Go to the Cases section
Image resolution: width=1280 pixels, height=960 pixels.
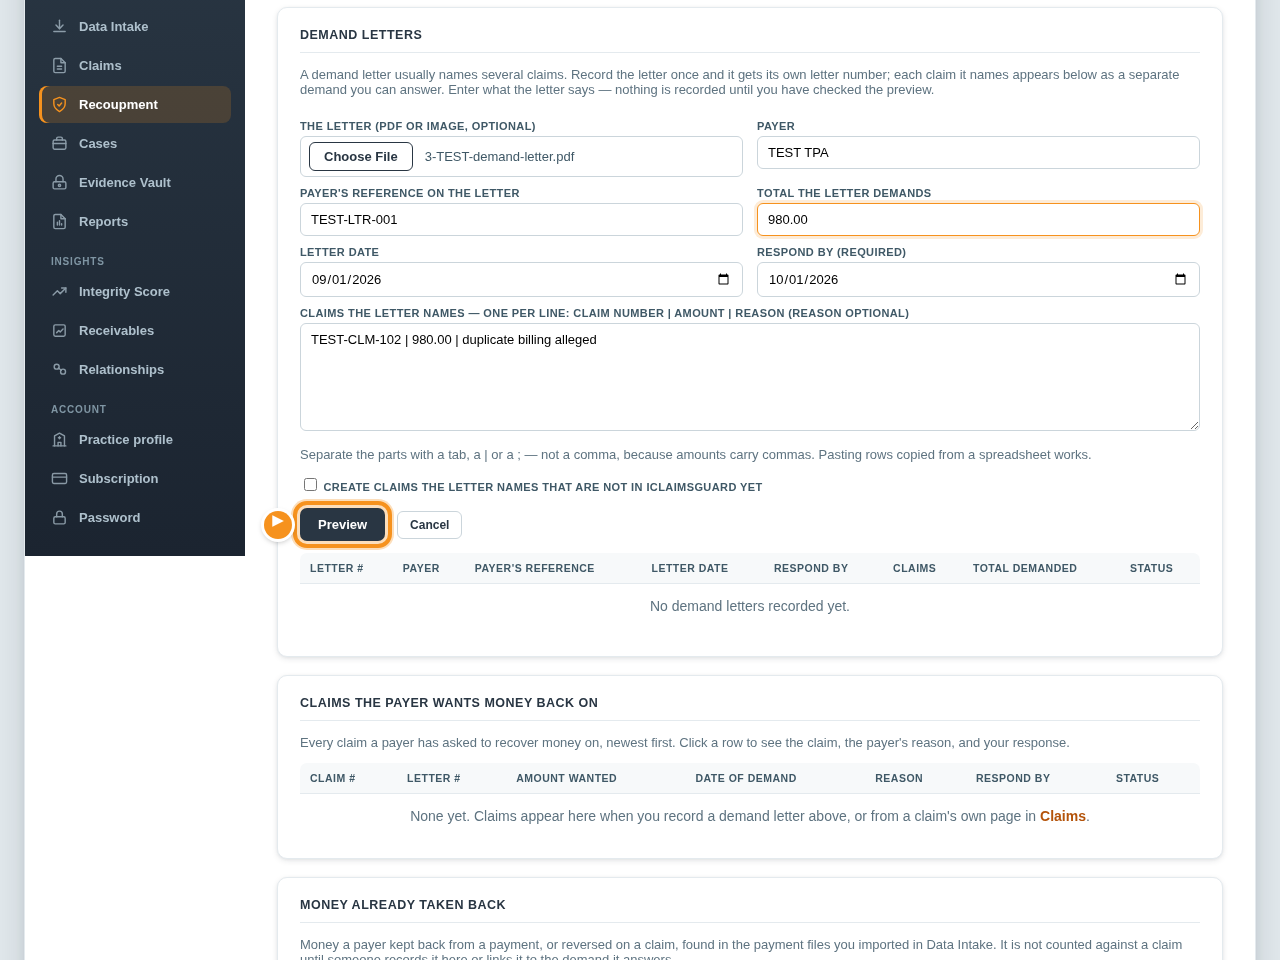tap(135, 143)
